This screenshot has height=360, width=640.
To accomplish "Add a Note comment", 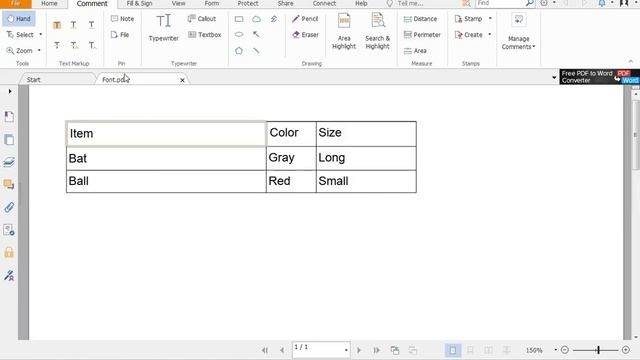I will coord(122,19).
